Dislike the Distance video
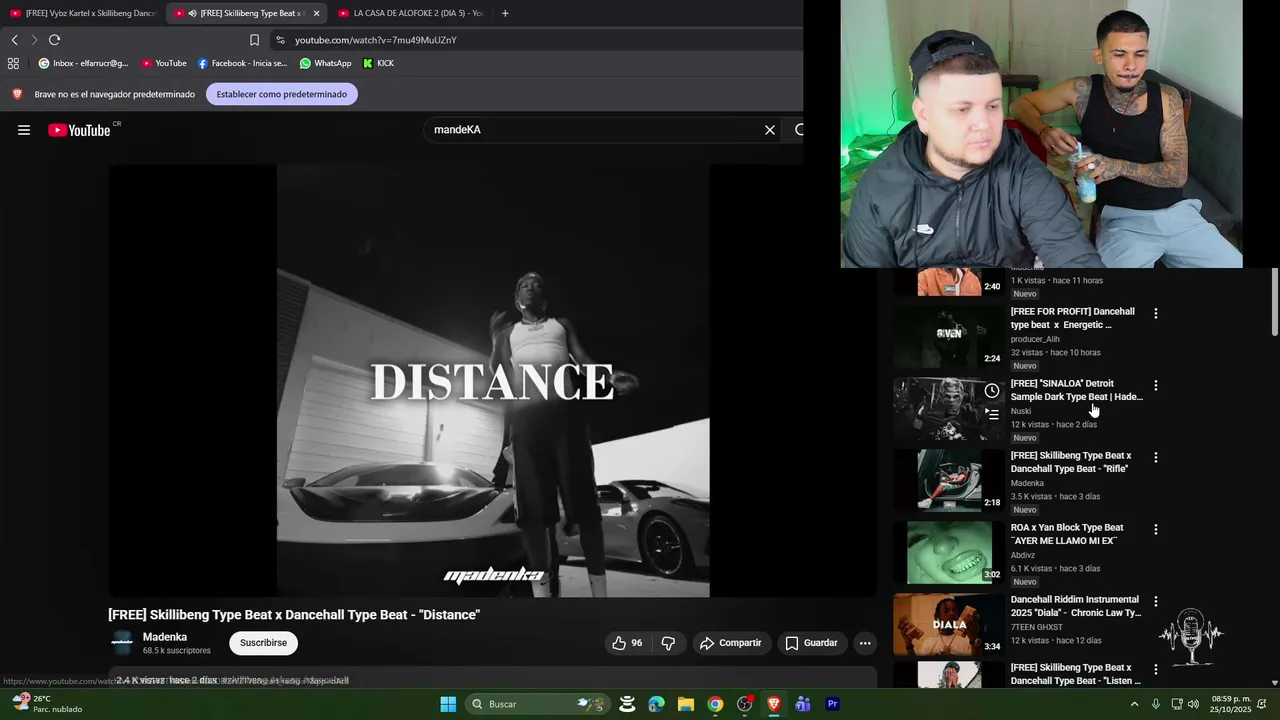This screenshot has height=720, width=1280. click(668, 643)
